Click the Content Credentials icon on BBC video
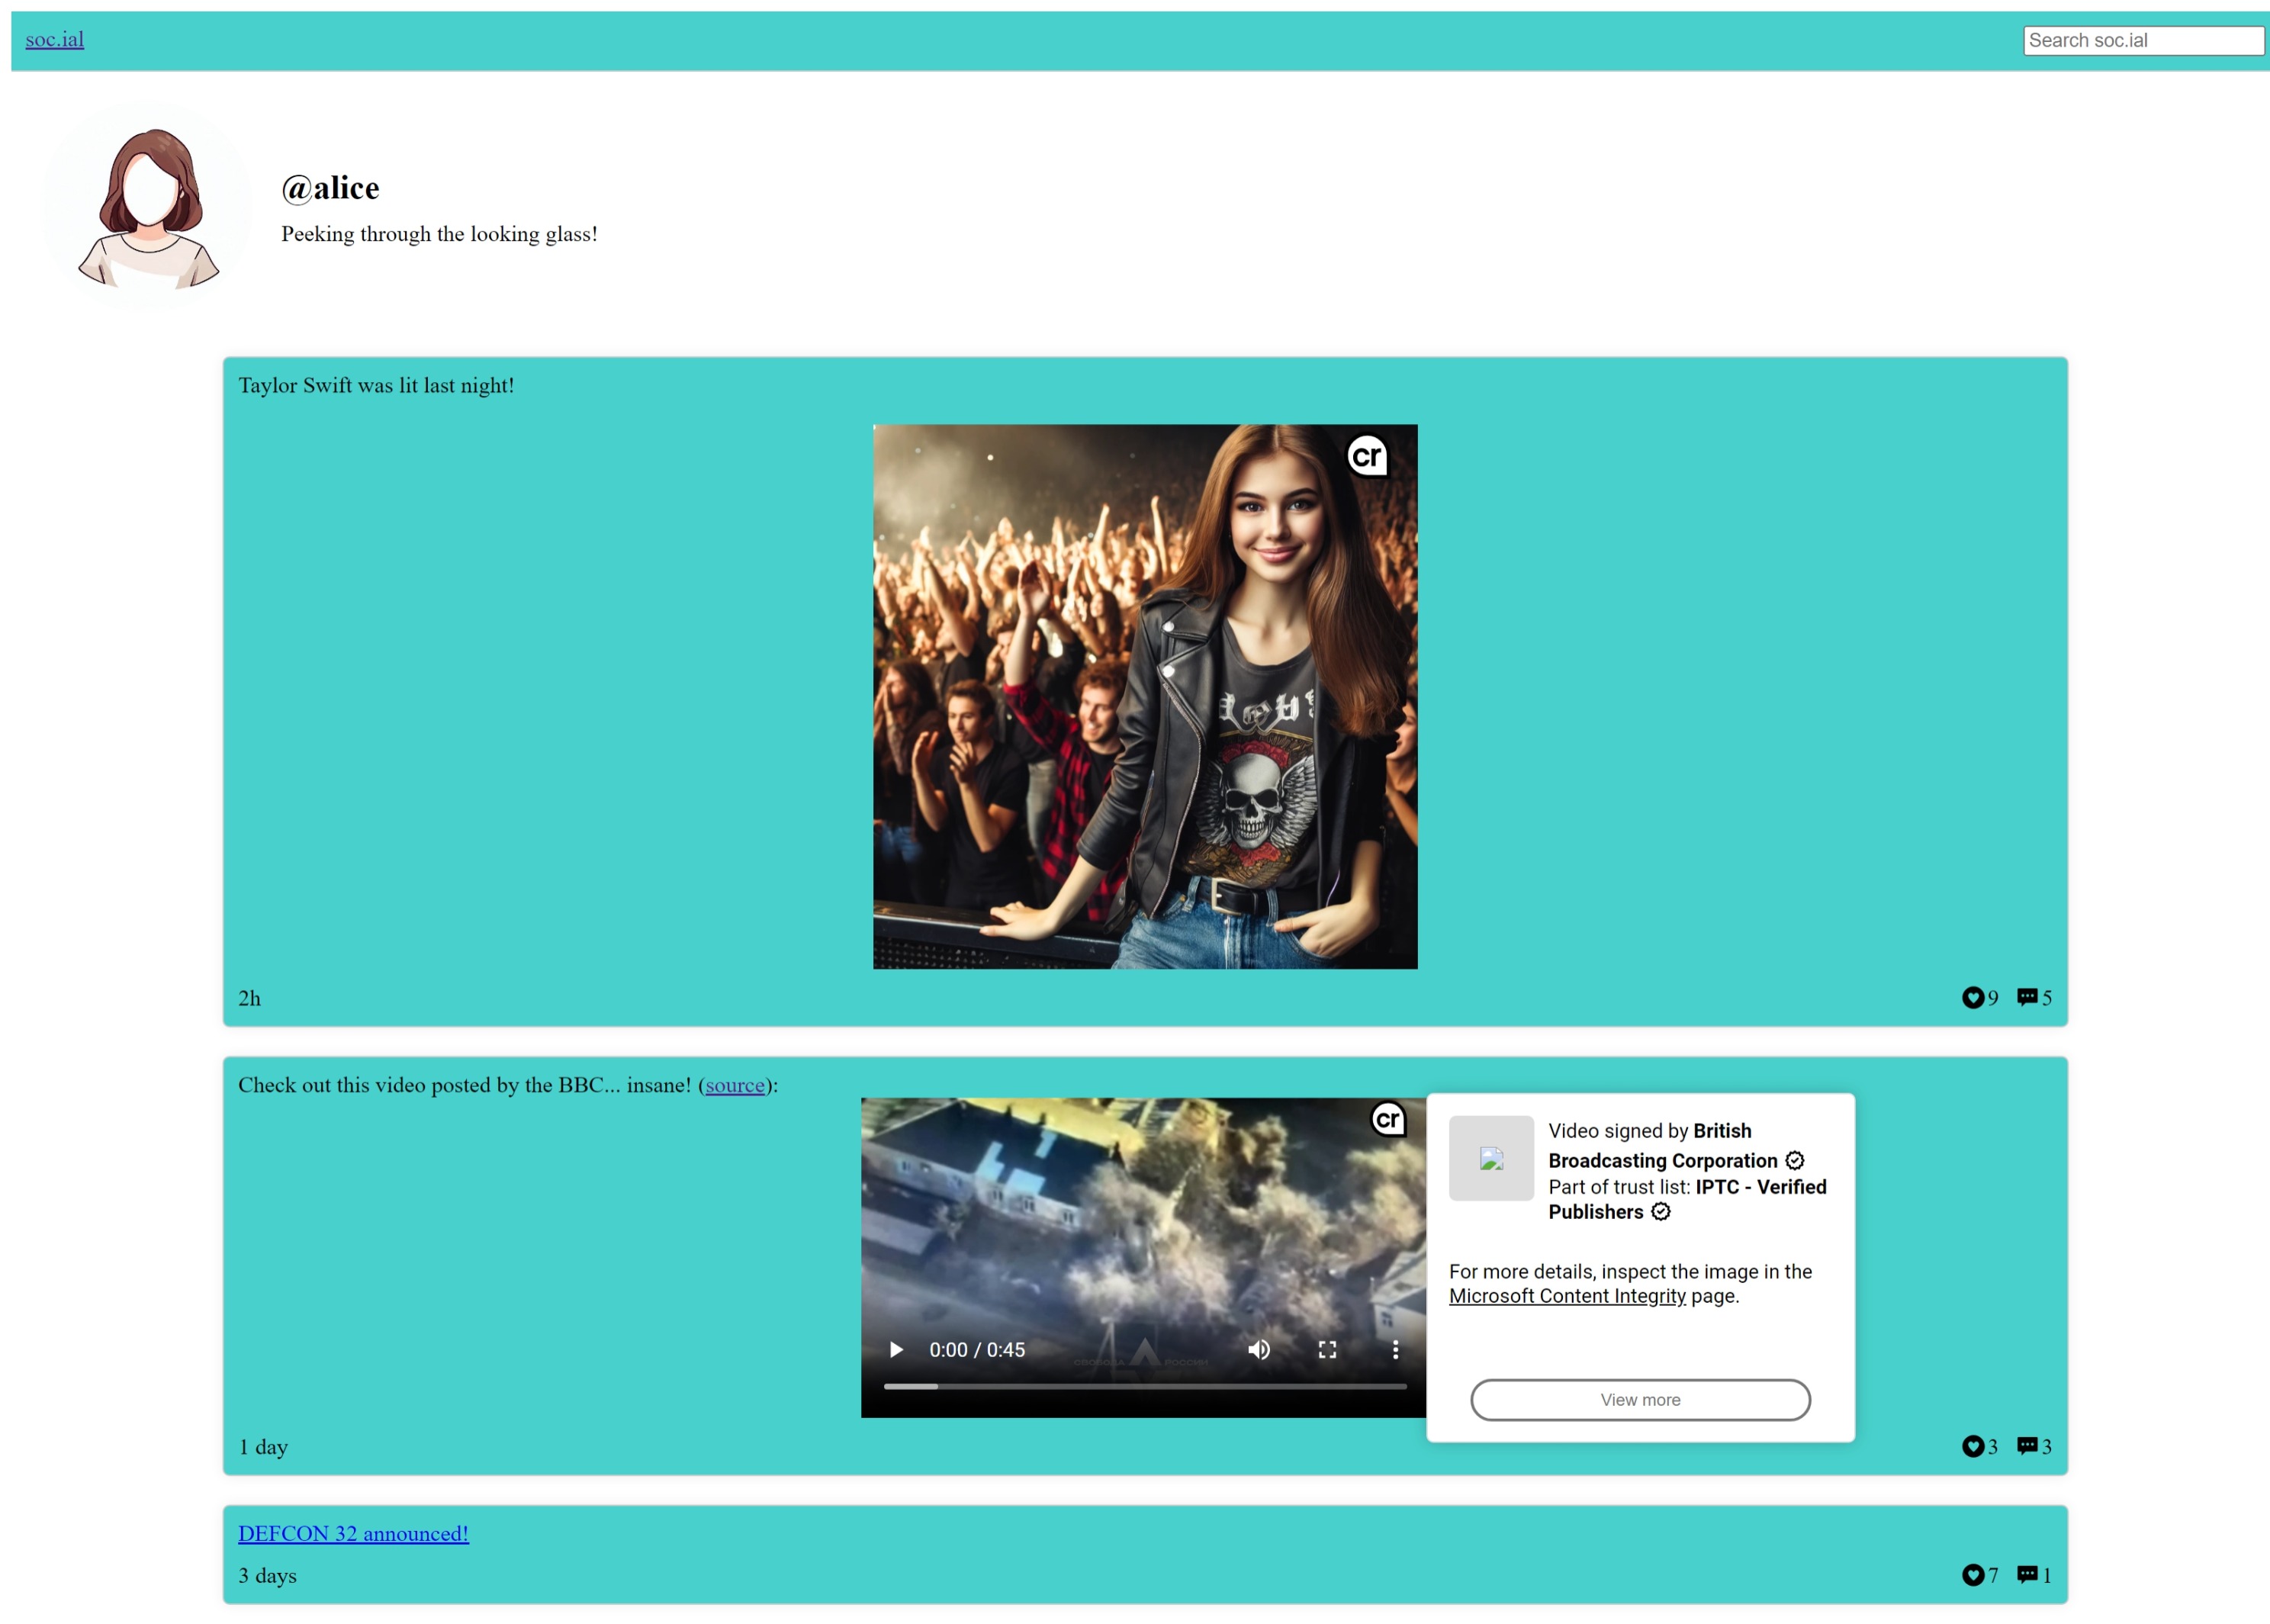This screenshot has height=1624, width=2270. [1388, 1119]
